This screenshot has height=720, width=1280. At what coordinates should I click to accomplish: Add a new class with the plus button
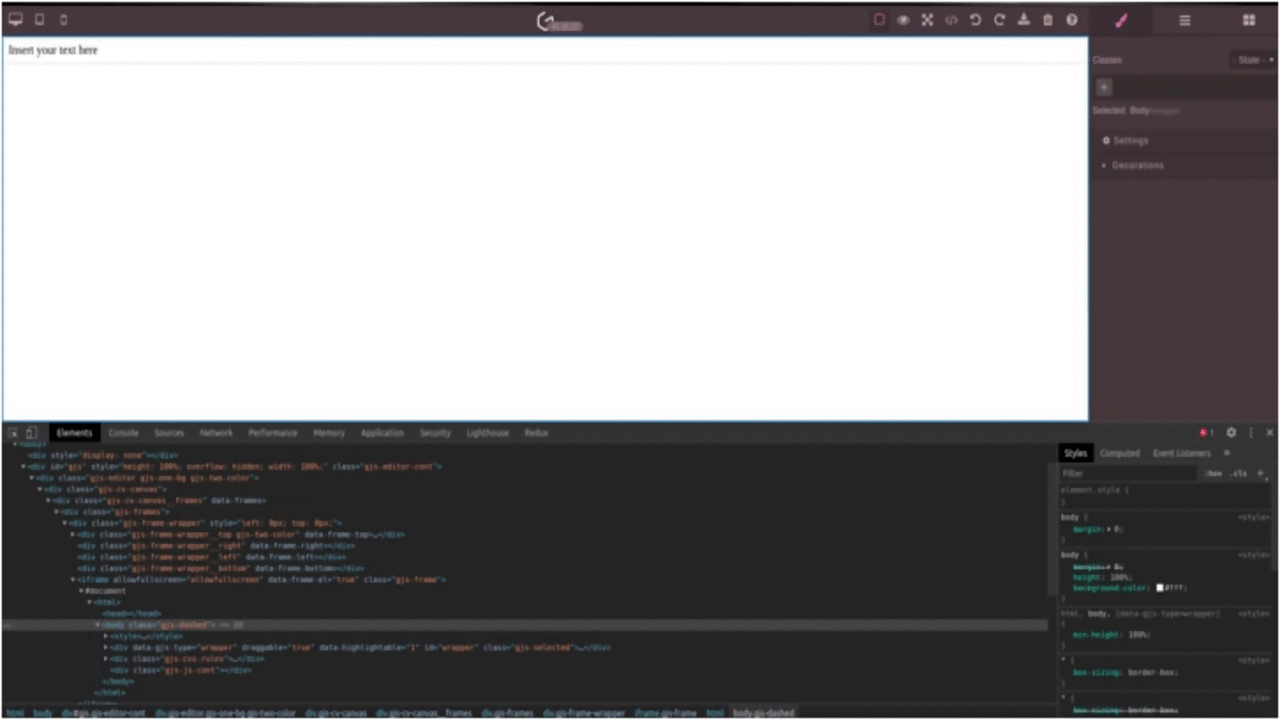[1104, 87]
